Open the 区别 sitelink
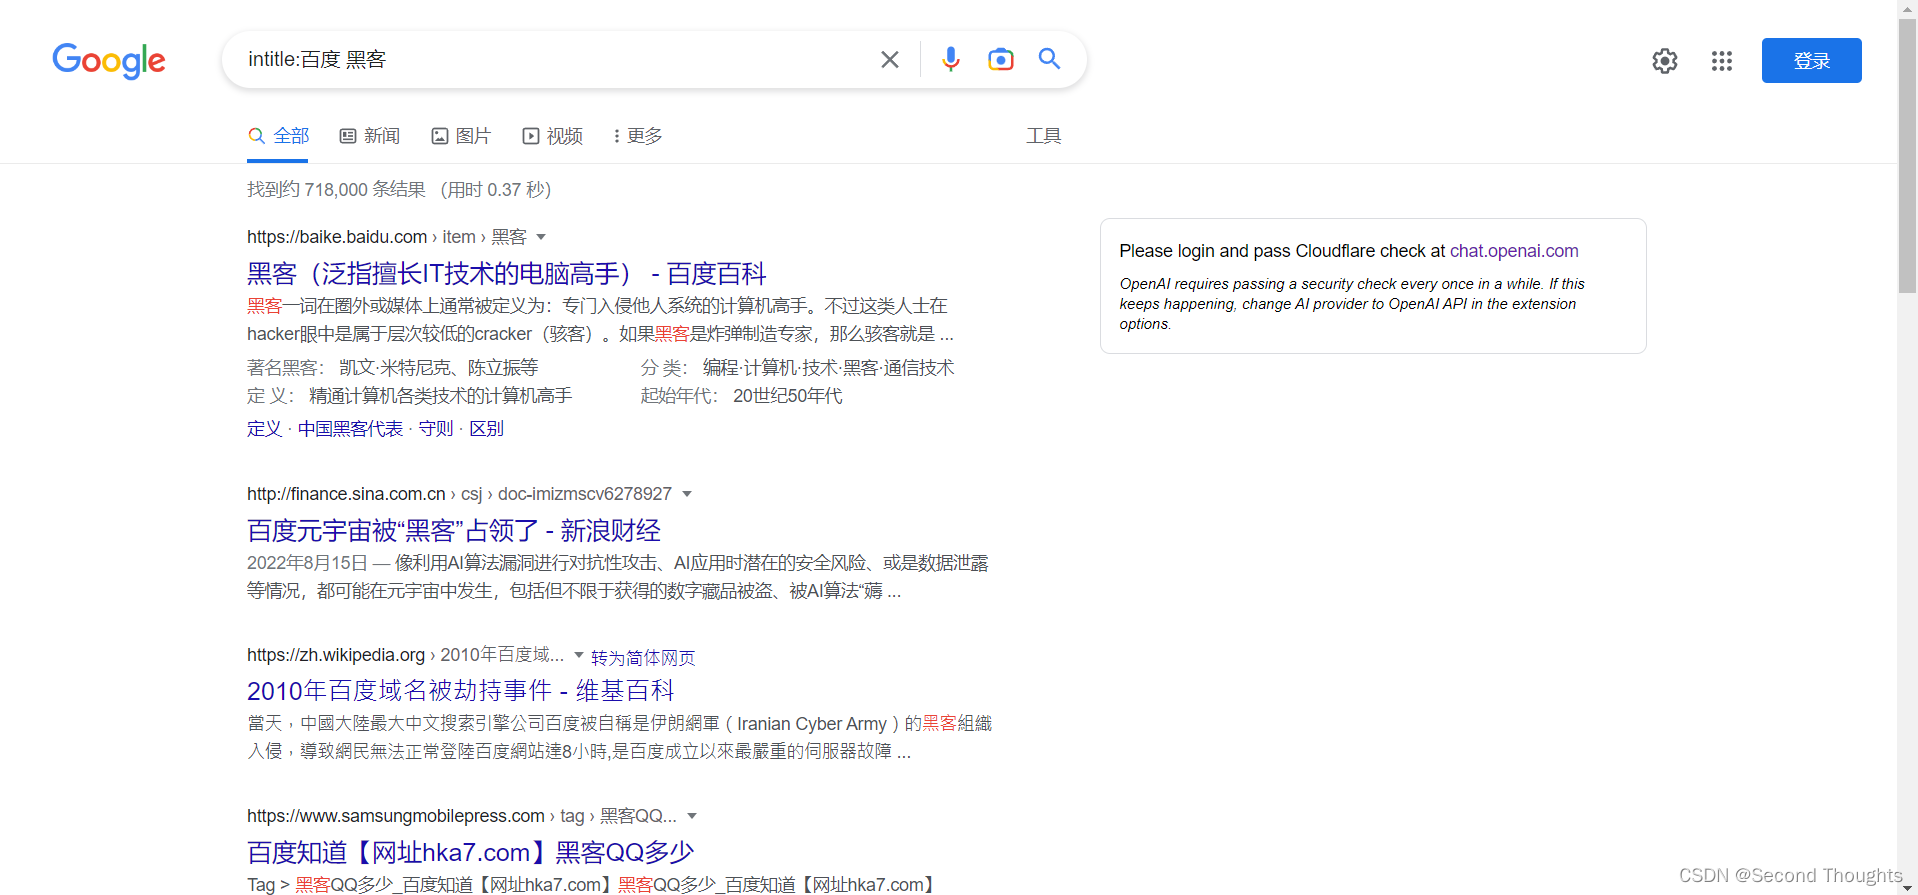Viewport: 1918px width, 895px height. tap(486, 429)
